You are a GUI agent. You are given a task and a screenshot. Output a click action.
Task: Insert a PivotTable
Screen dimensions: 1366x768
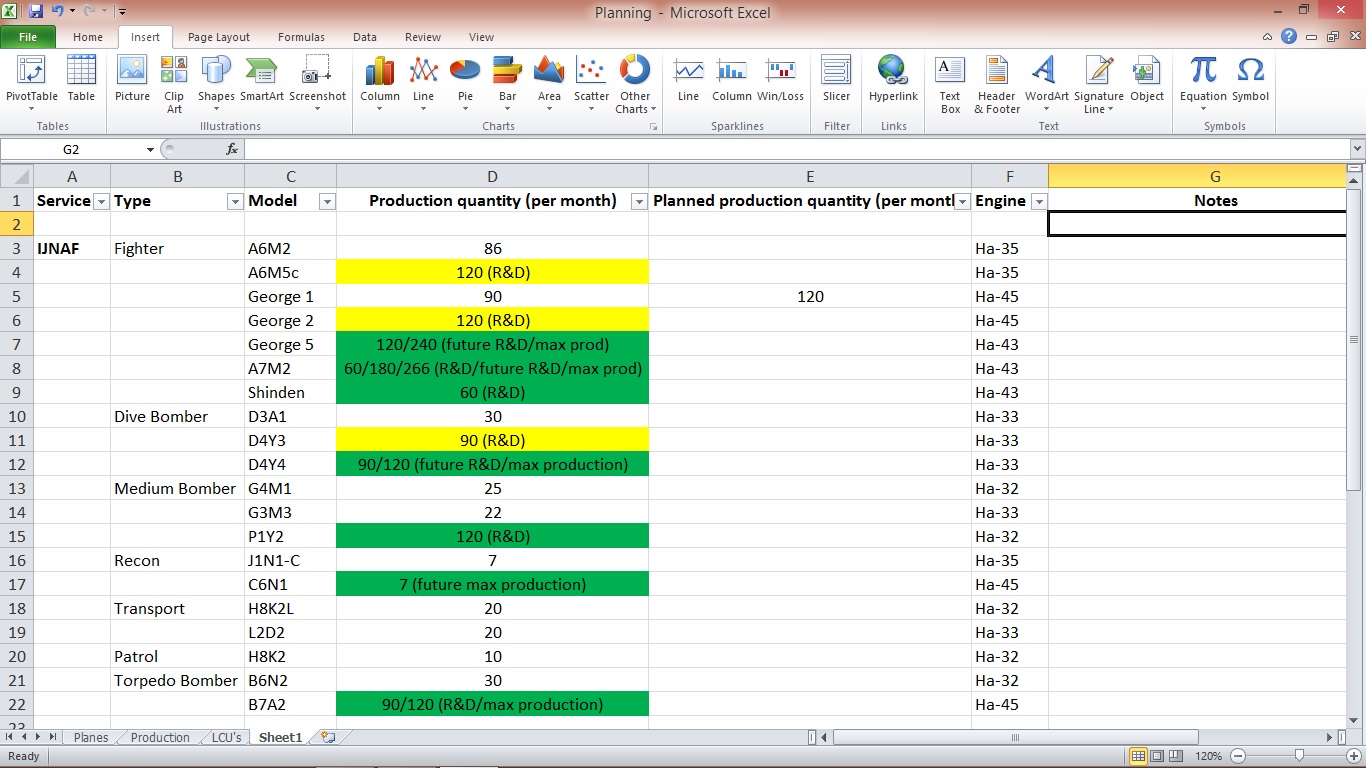(x=32, y=84)
